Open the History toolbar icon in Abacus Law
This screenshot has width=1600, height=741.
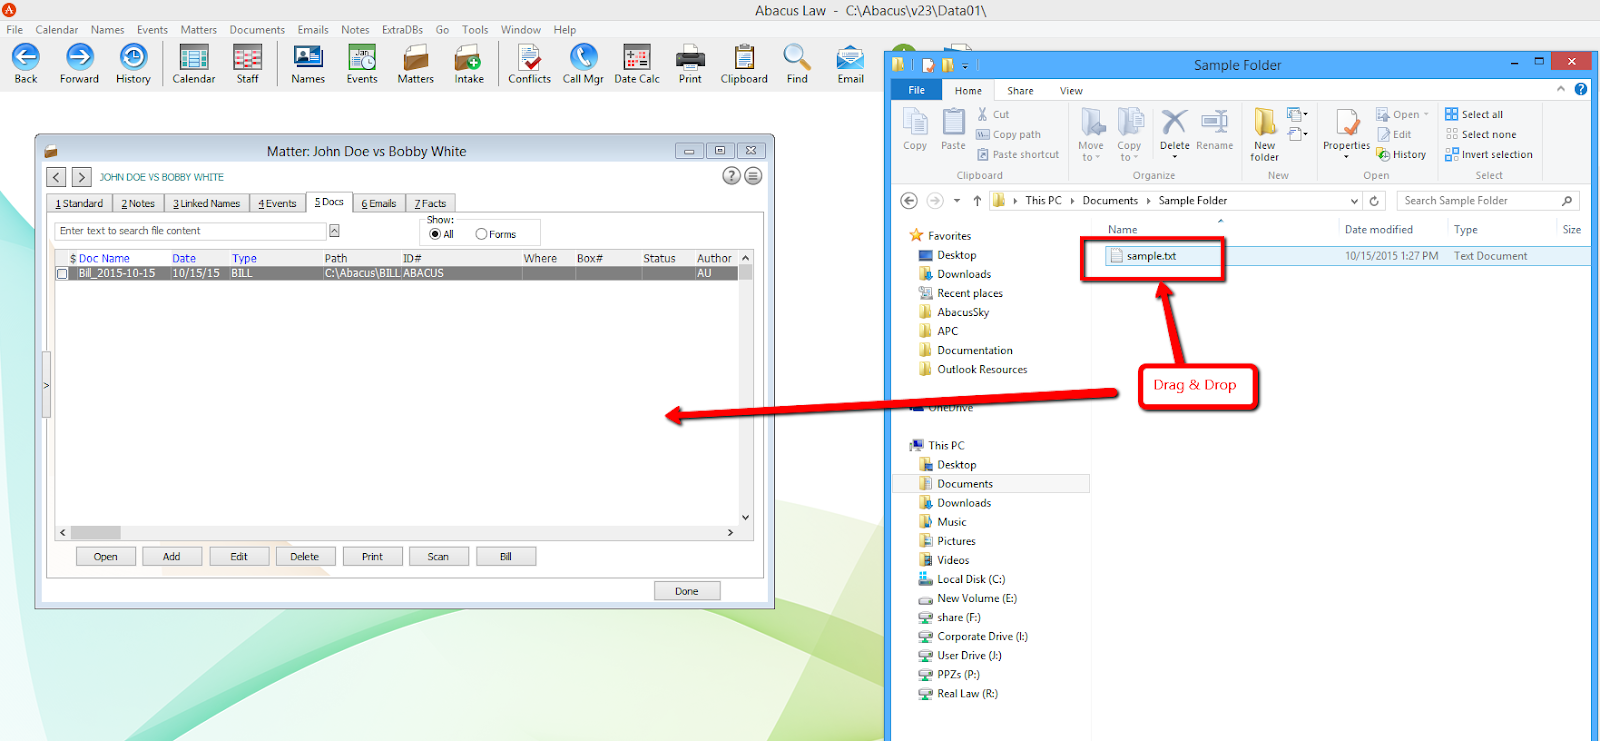pyautogui.click(x=133, y=63)
